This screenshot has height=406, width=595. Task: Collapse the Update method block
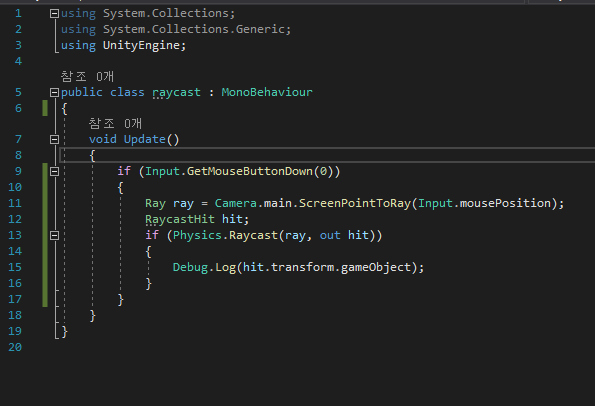coord(54,139)
